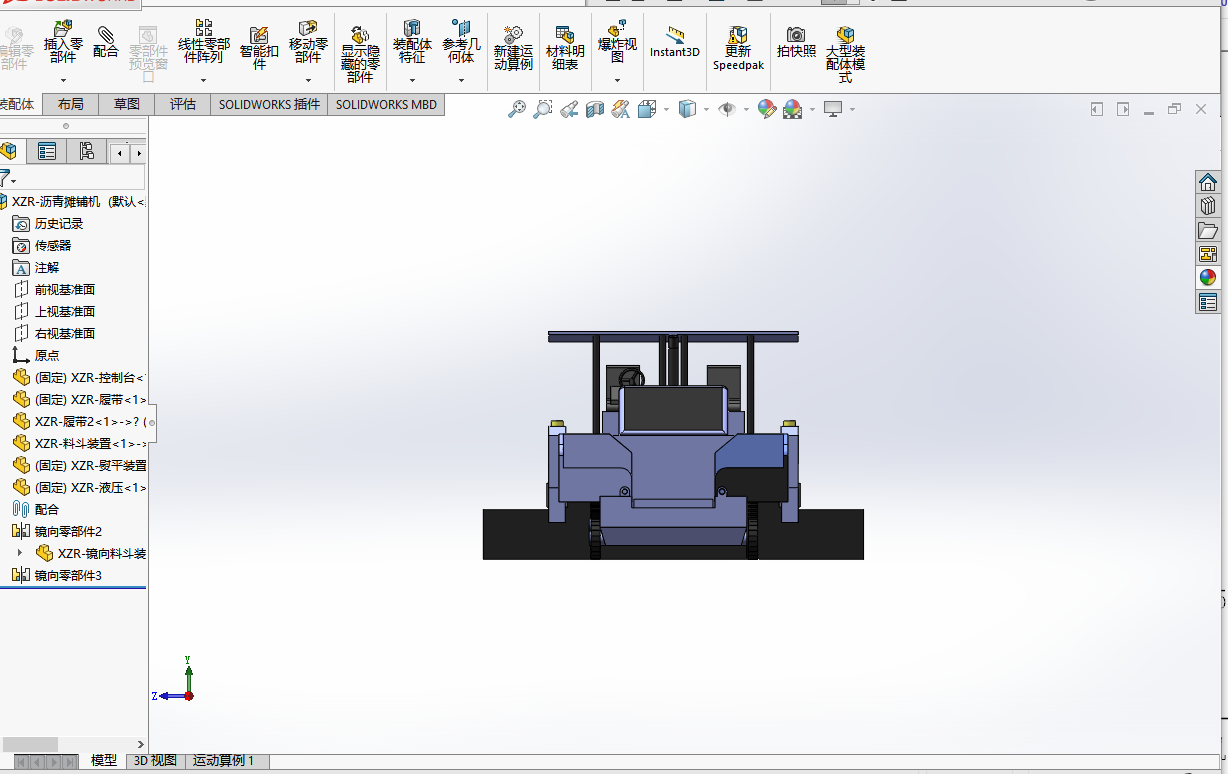Screen dimensions: 1228x774
Task: Click the Edit Appearance color ball icon
Action: point(767,109)
